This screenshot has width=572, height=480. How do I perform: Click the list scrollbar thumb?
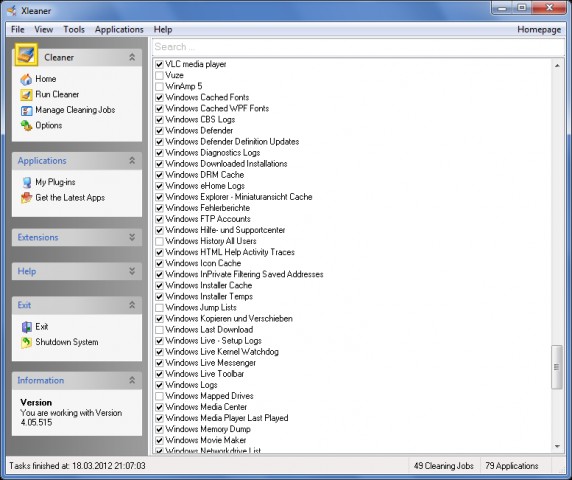557,367
